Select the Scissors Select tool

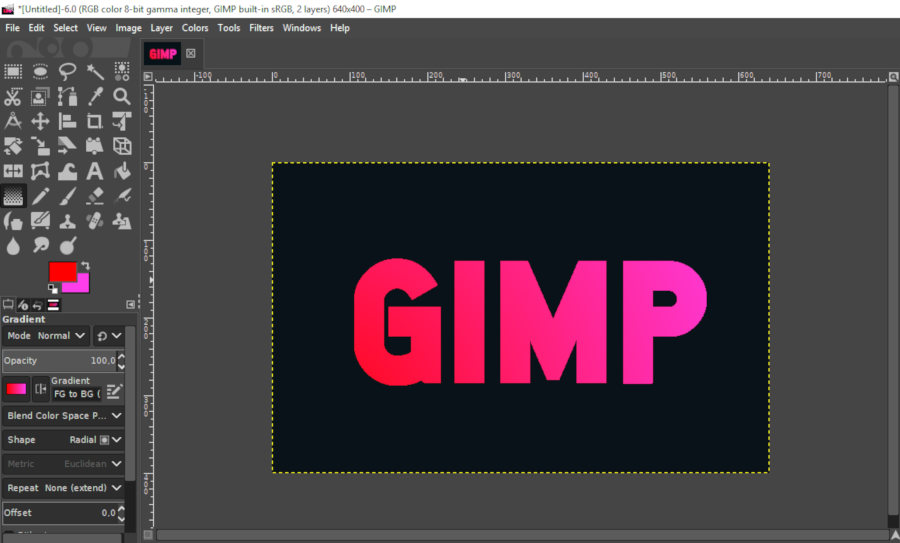point(13,96)
